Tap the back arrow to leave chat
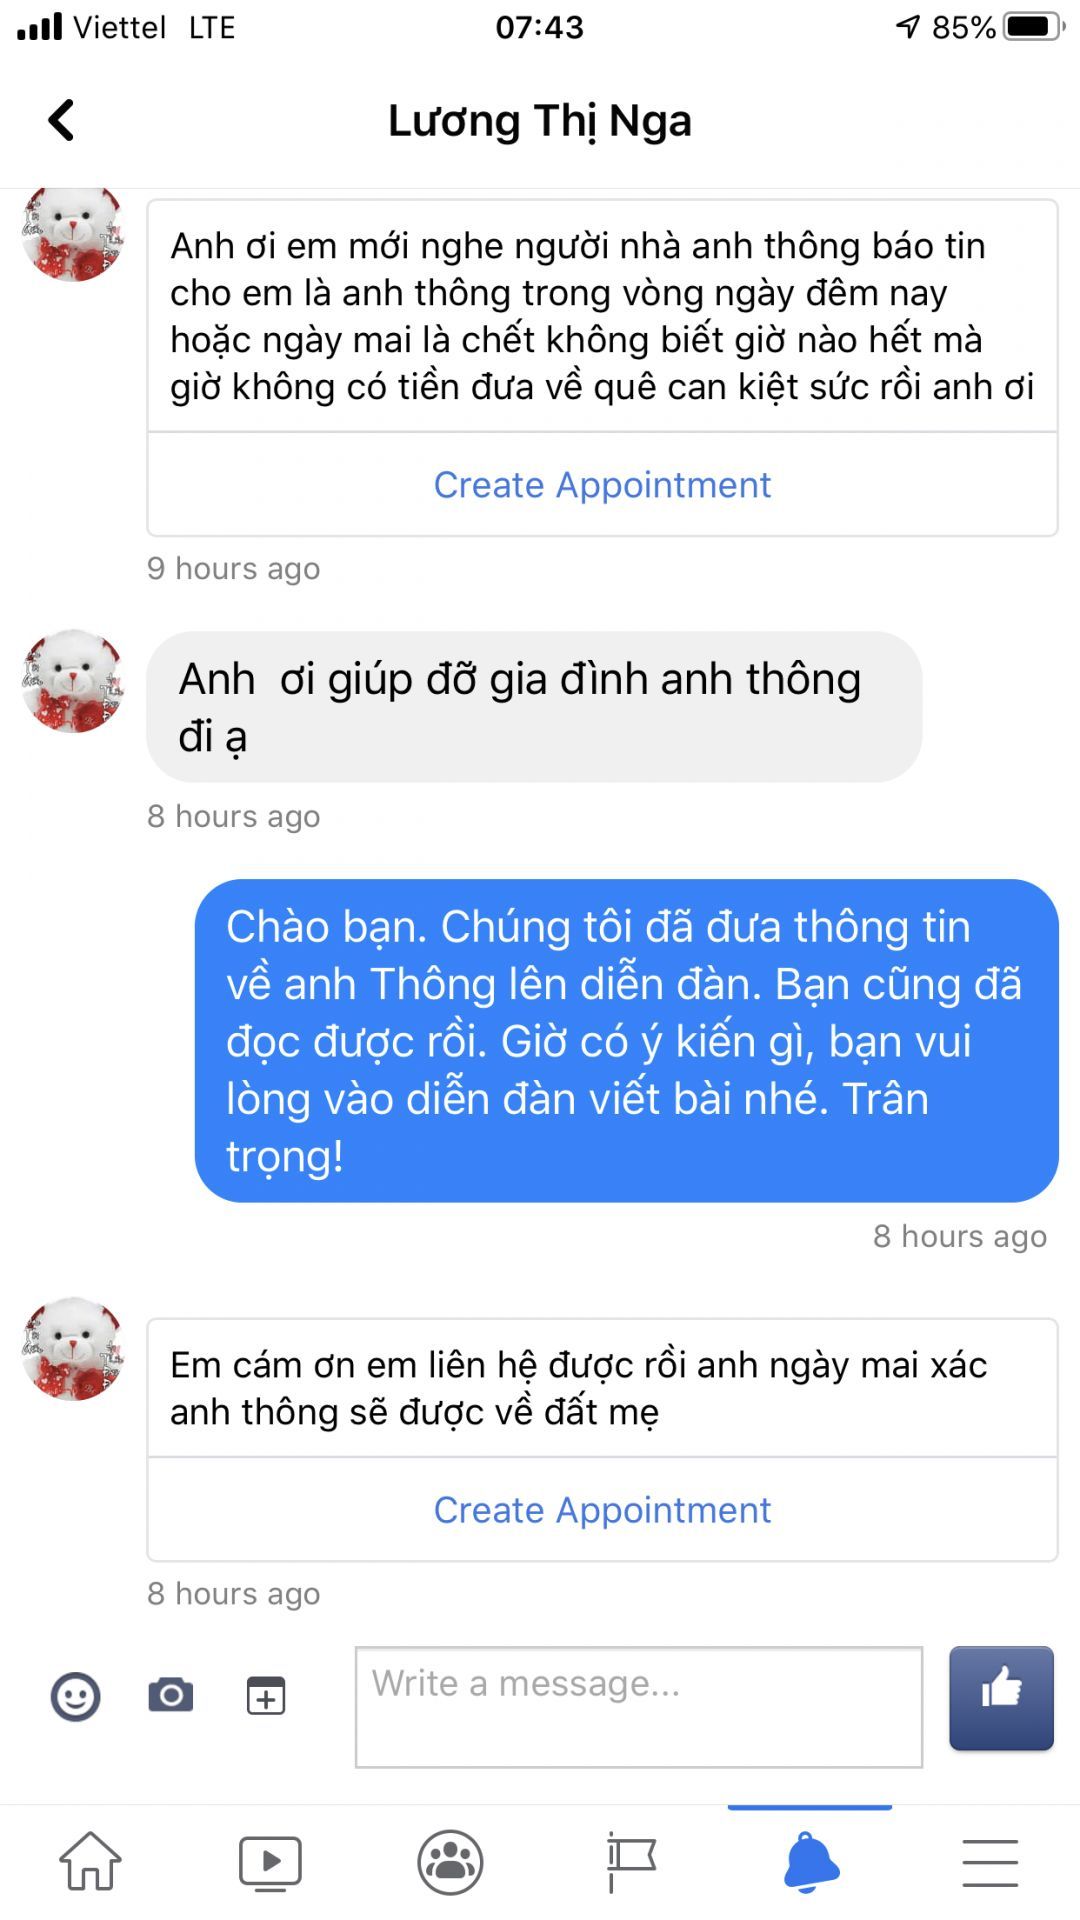The width and height of the screenshot is (1080, 1920). click(61, 120)
